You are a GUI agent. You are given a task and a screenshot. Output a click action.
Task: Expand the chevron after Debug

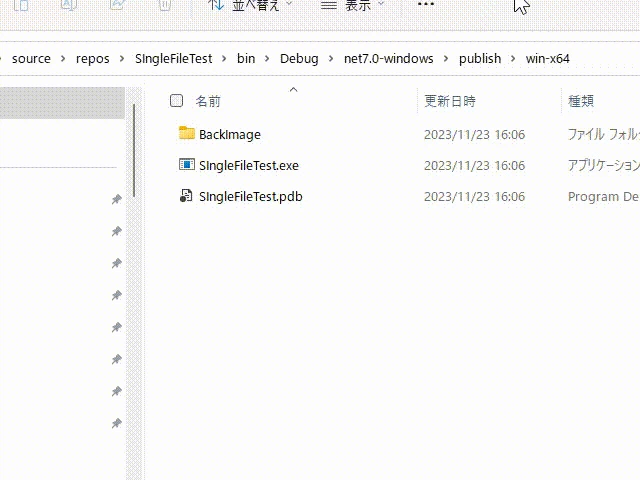click(331, 59)
